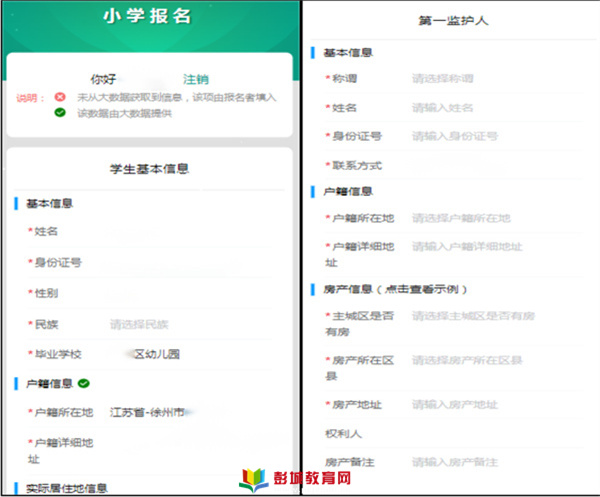Open the 请选择户籍所在地 selector
600x497 pixels.
pyautogui.click(x=461, y=218)
